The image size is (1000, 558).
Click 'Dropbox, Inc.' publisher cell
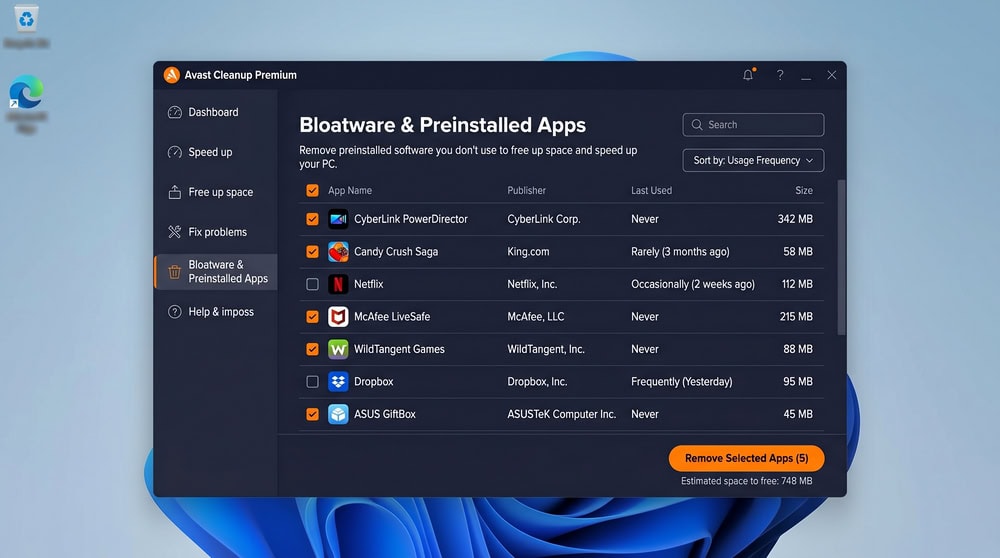537,382
